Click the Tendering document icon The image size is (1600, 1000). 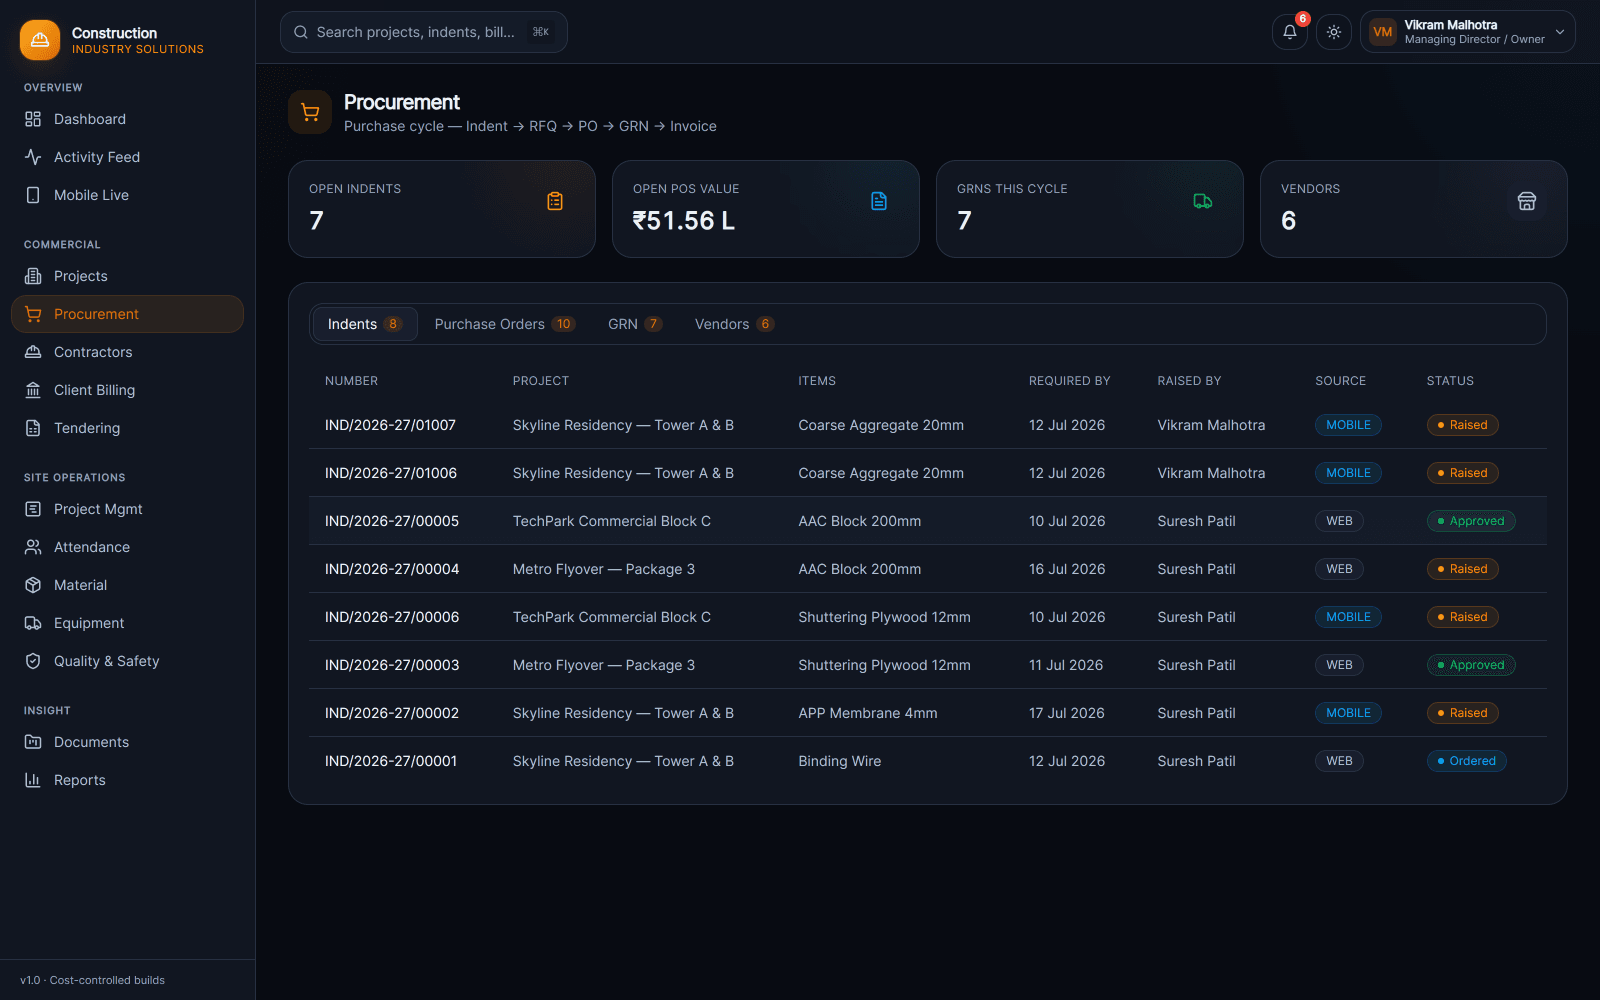[33, 428]
